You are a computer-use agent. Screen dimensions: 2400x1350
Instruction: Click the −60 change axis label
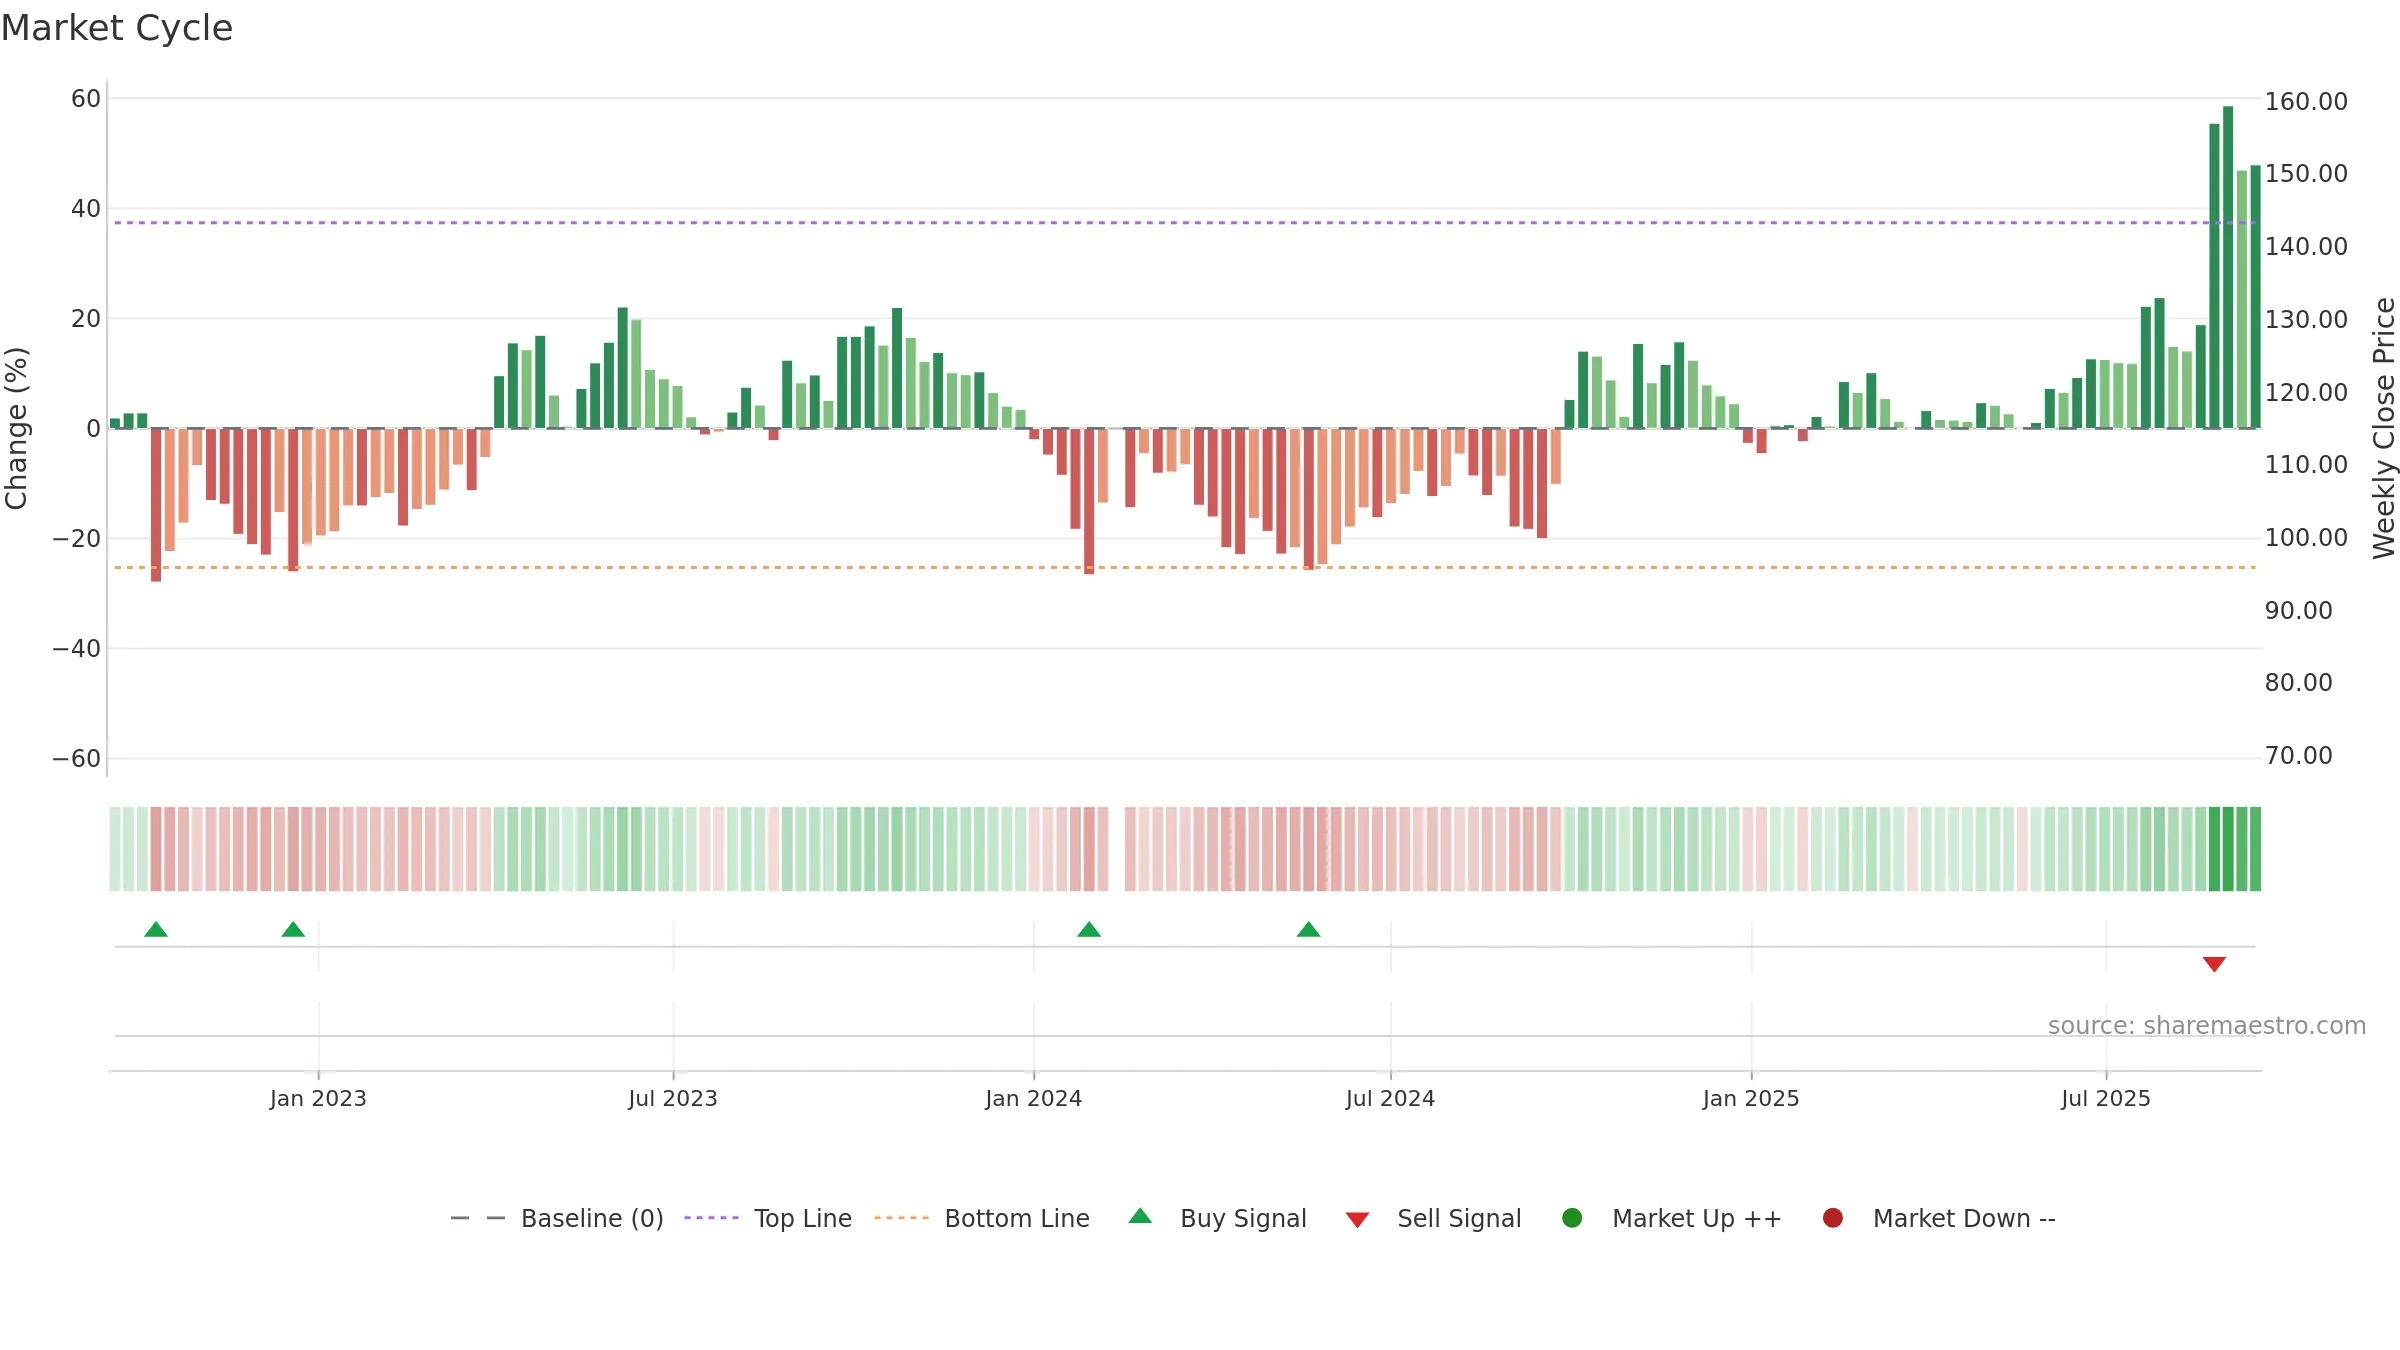coord(77,758)
